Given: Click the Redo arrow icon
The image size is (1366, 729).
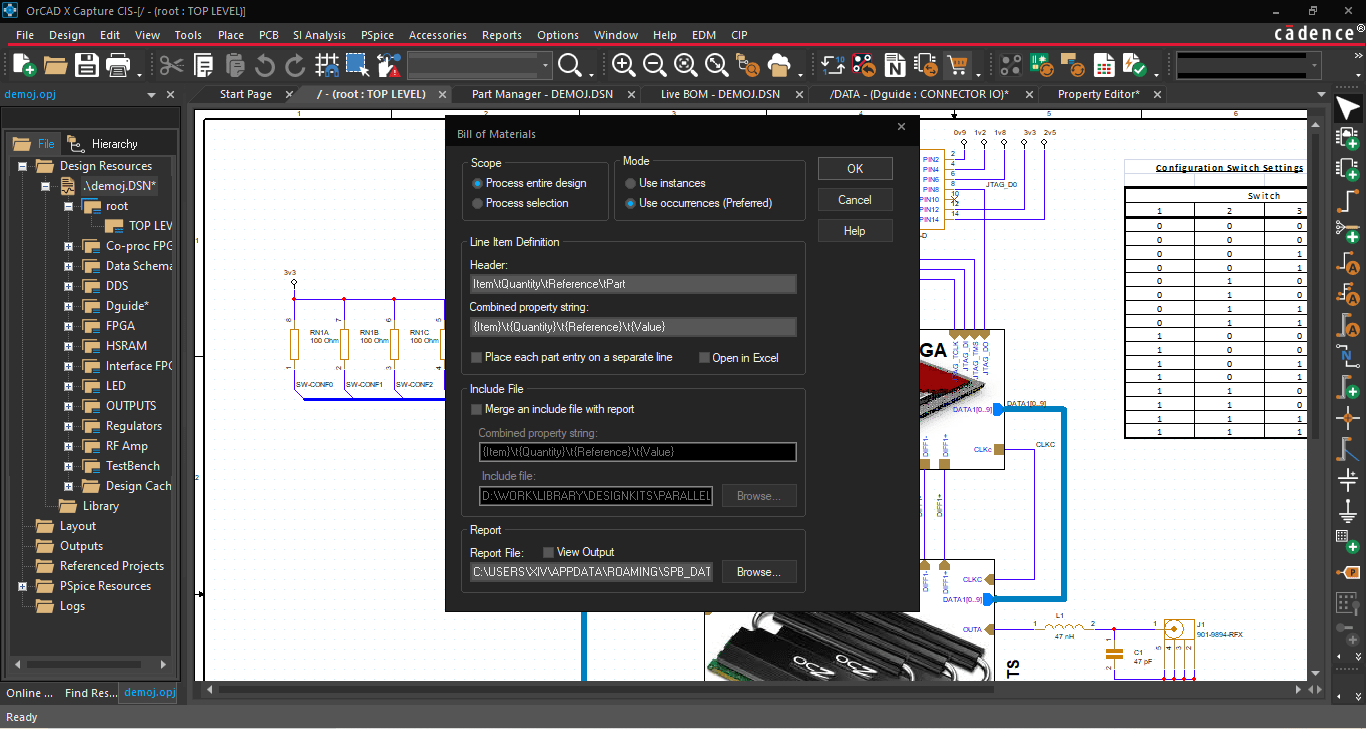Looking at the screenshot, I should point(295,66).
